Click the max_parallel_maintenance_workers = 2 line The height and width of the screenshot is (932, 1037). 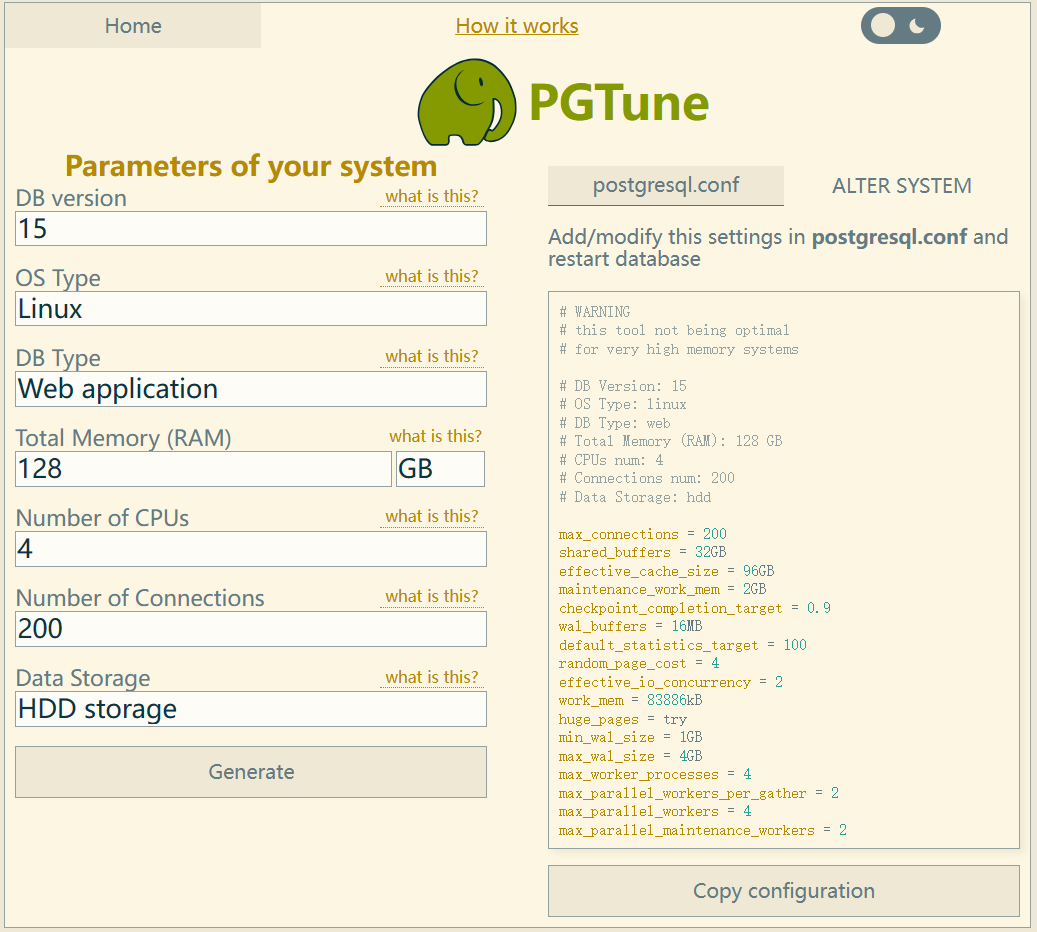702,830
